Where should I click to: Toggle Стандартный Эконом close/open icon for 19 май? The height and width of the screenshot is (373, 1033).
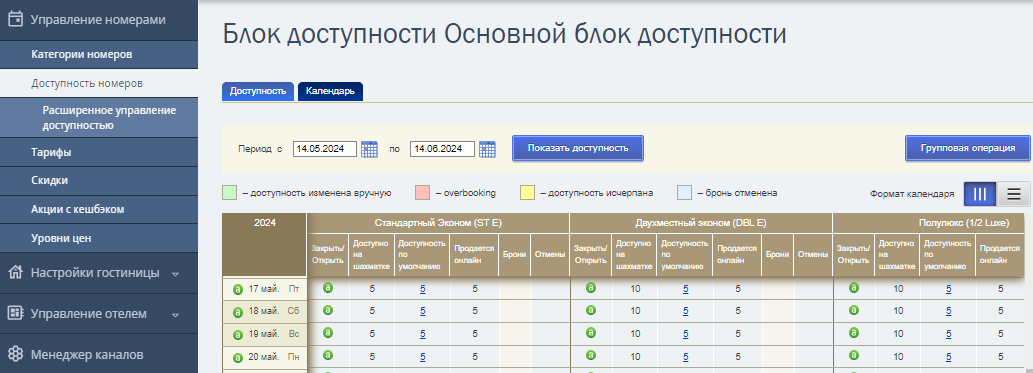point(328,333)
